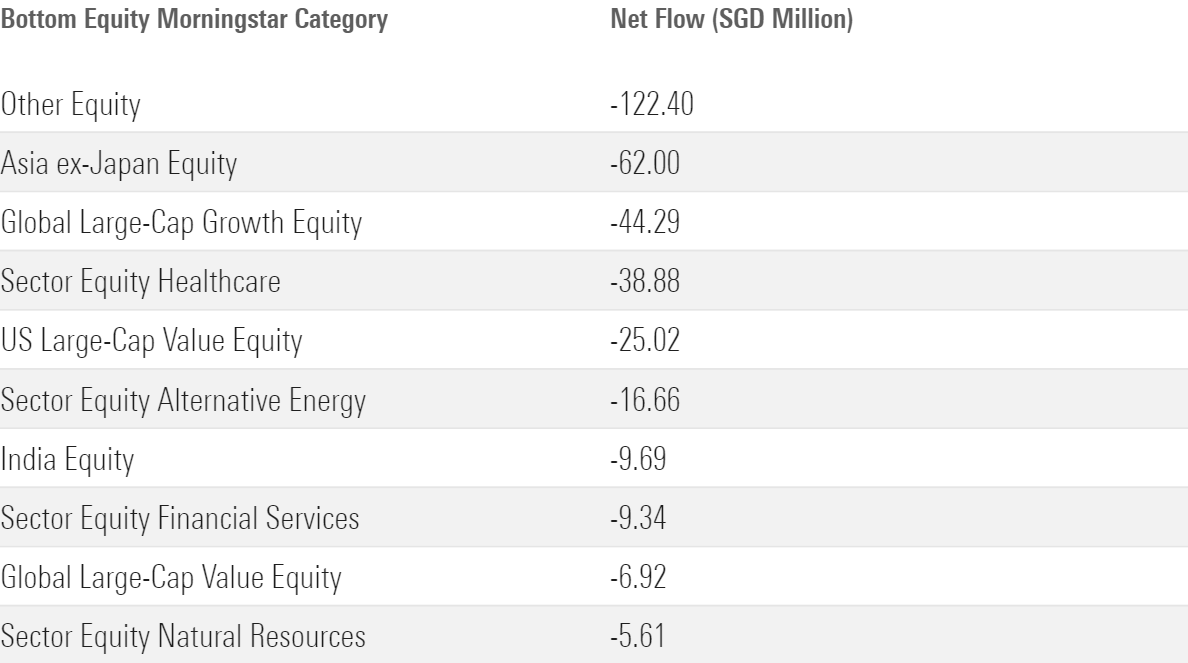Click the -25.02 net flow value
This screenshot has height=663, width=1188.
(x=644, y=340)
